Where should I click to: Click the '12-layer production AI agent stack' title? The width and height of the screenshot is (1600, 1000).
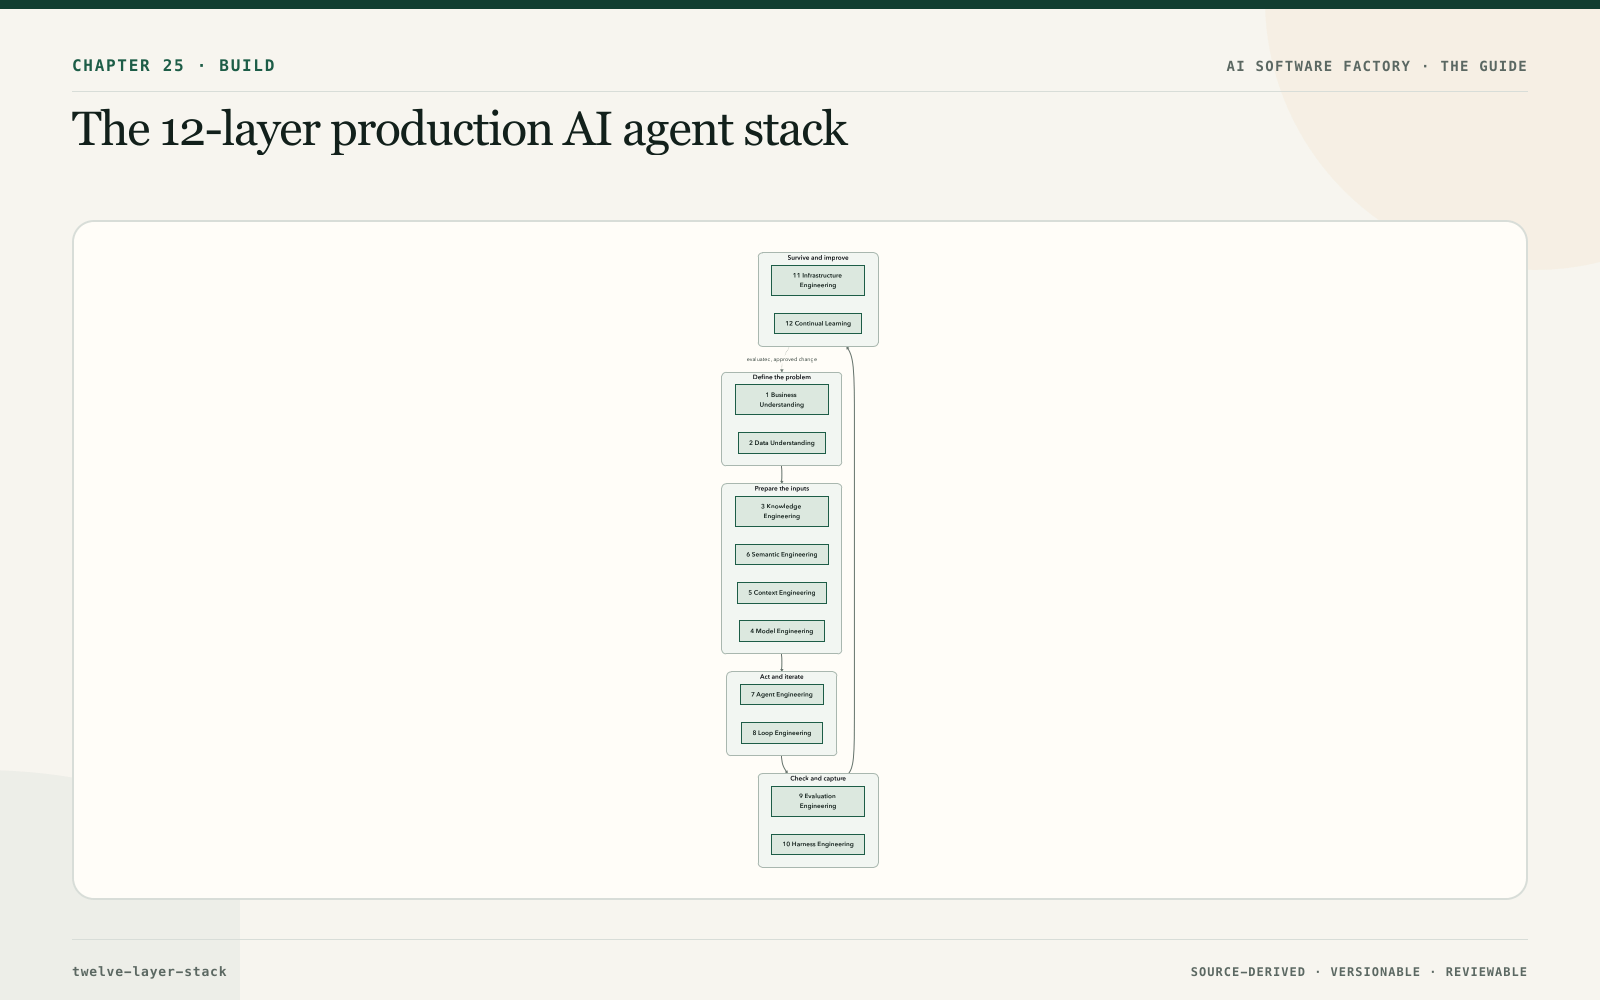(x=459, y=130)
